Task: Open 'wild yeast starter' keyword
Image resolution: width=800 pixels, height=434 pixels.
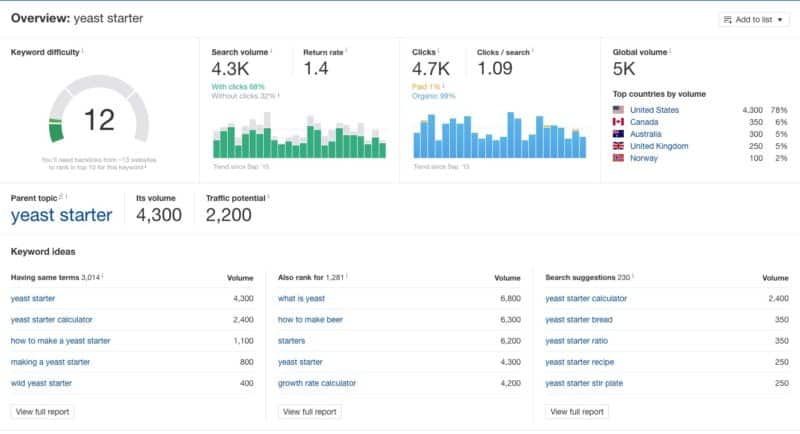Action: (x=41, y=383)
